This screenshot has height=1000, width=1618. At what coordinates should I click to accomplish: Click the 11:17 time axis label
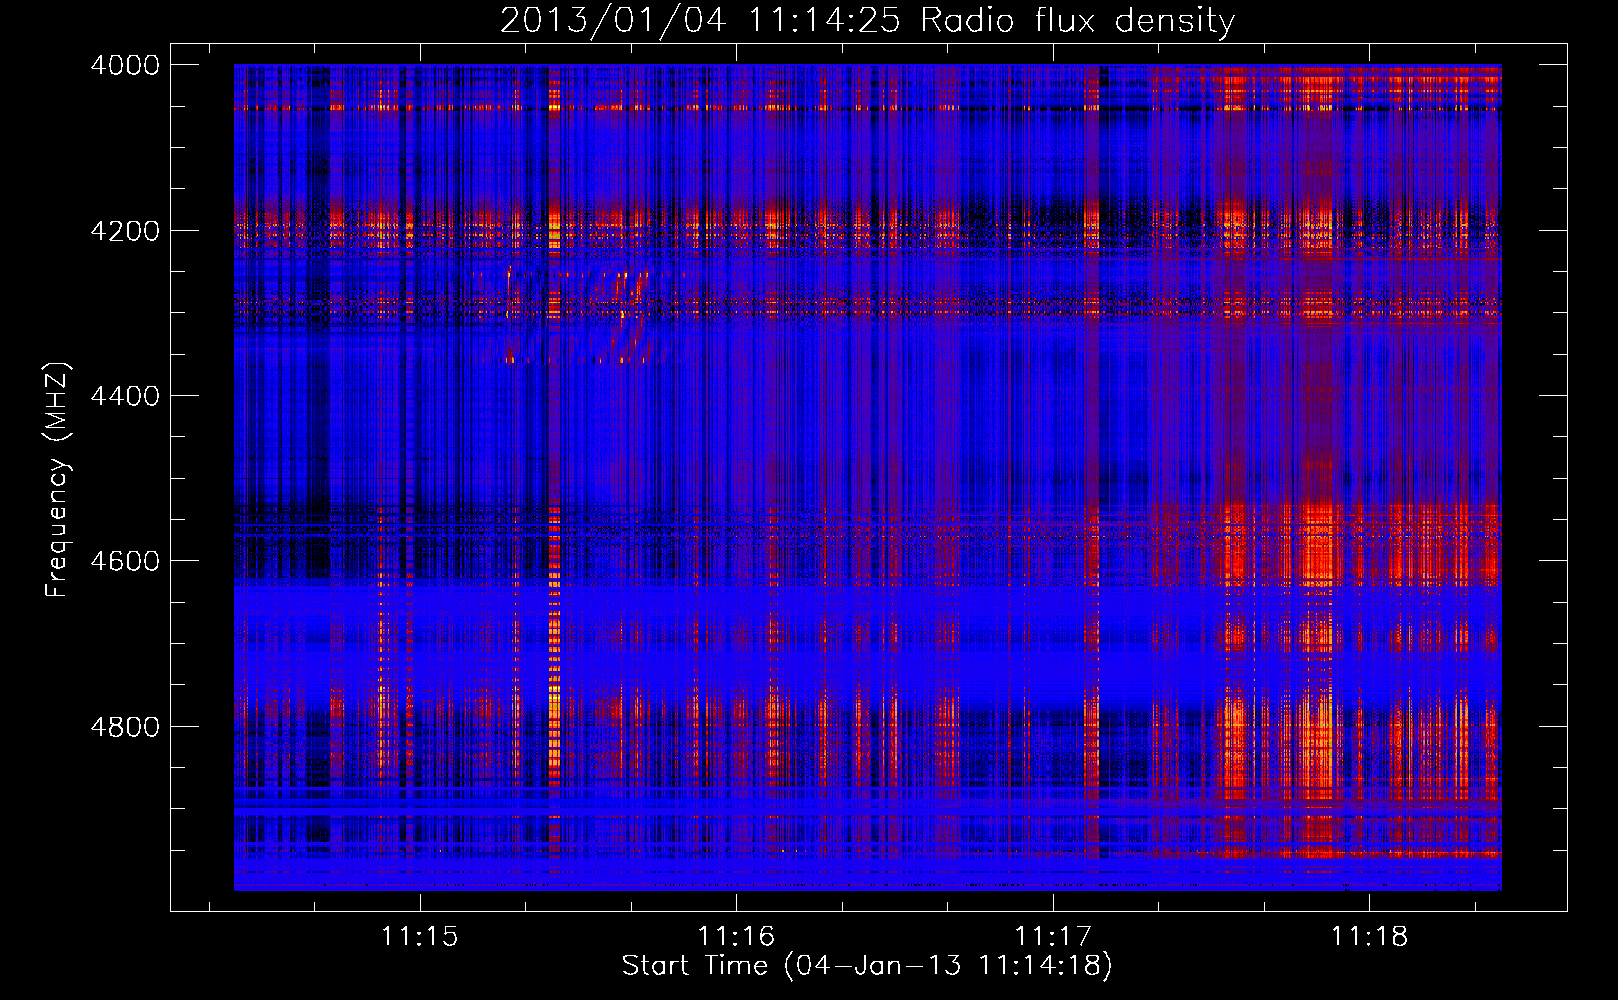pyautogui.click(x=1052, y=936)
